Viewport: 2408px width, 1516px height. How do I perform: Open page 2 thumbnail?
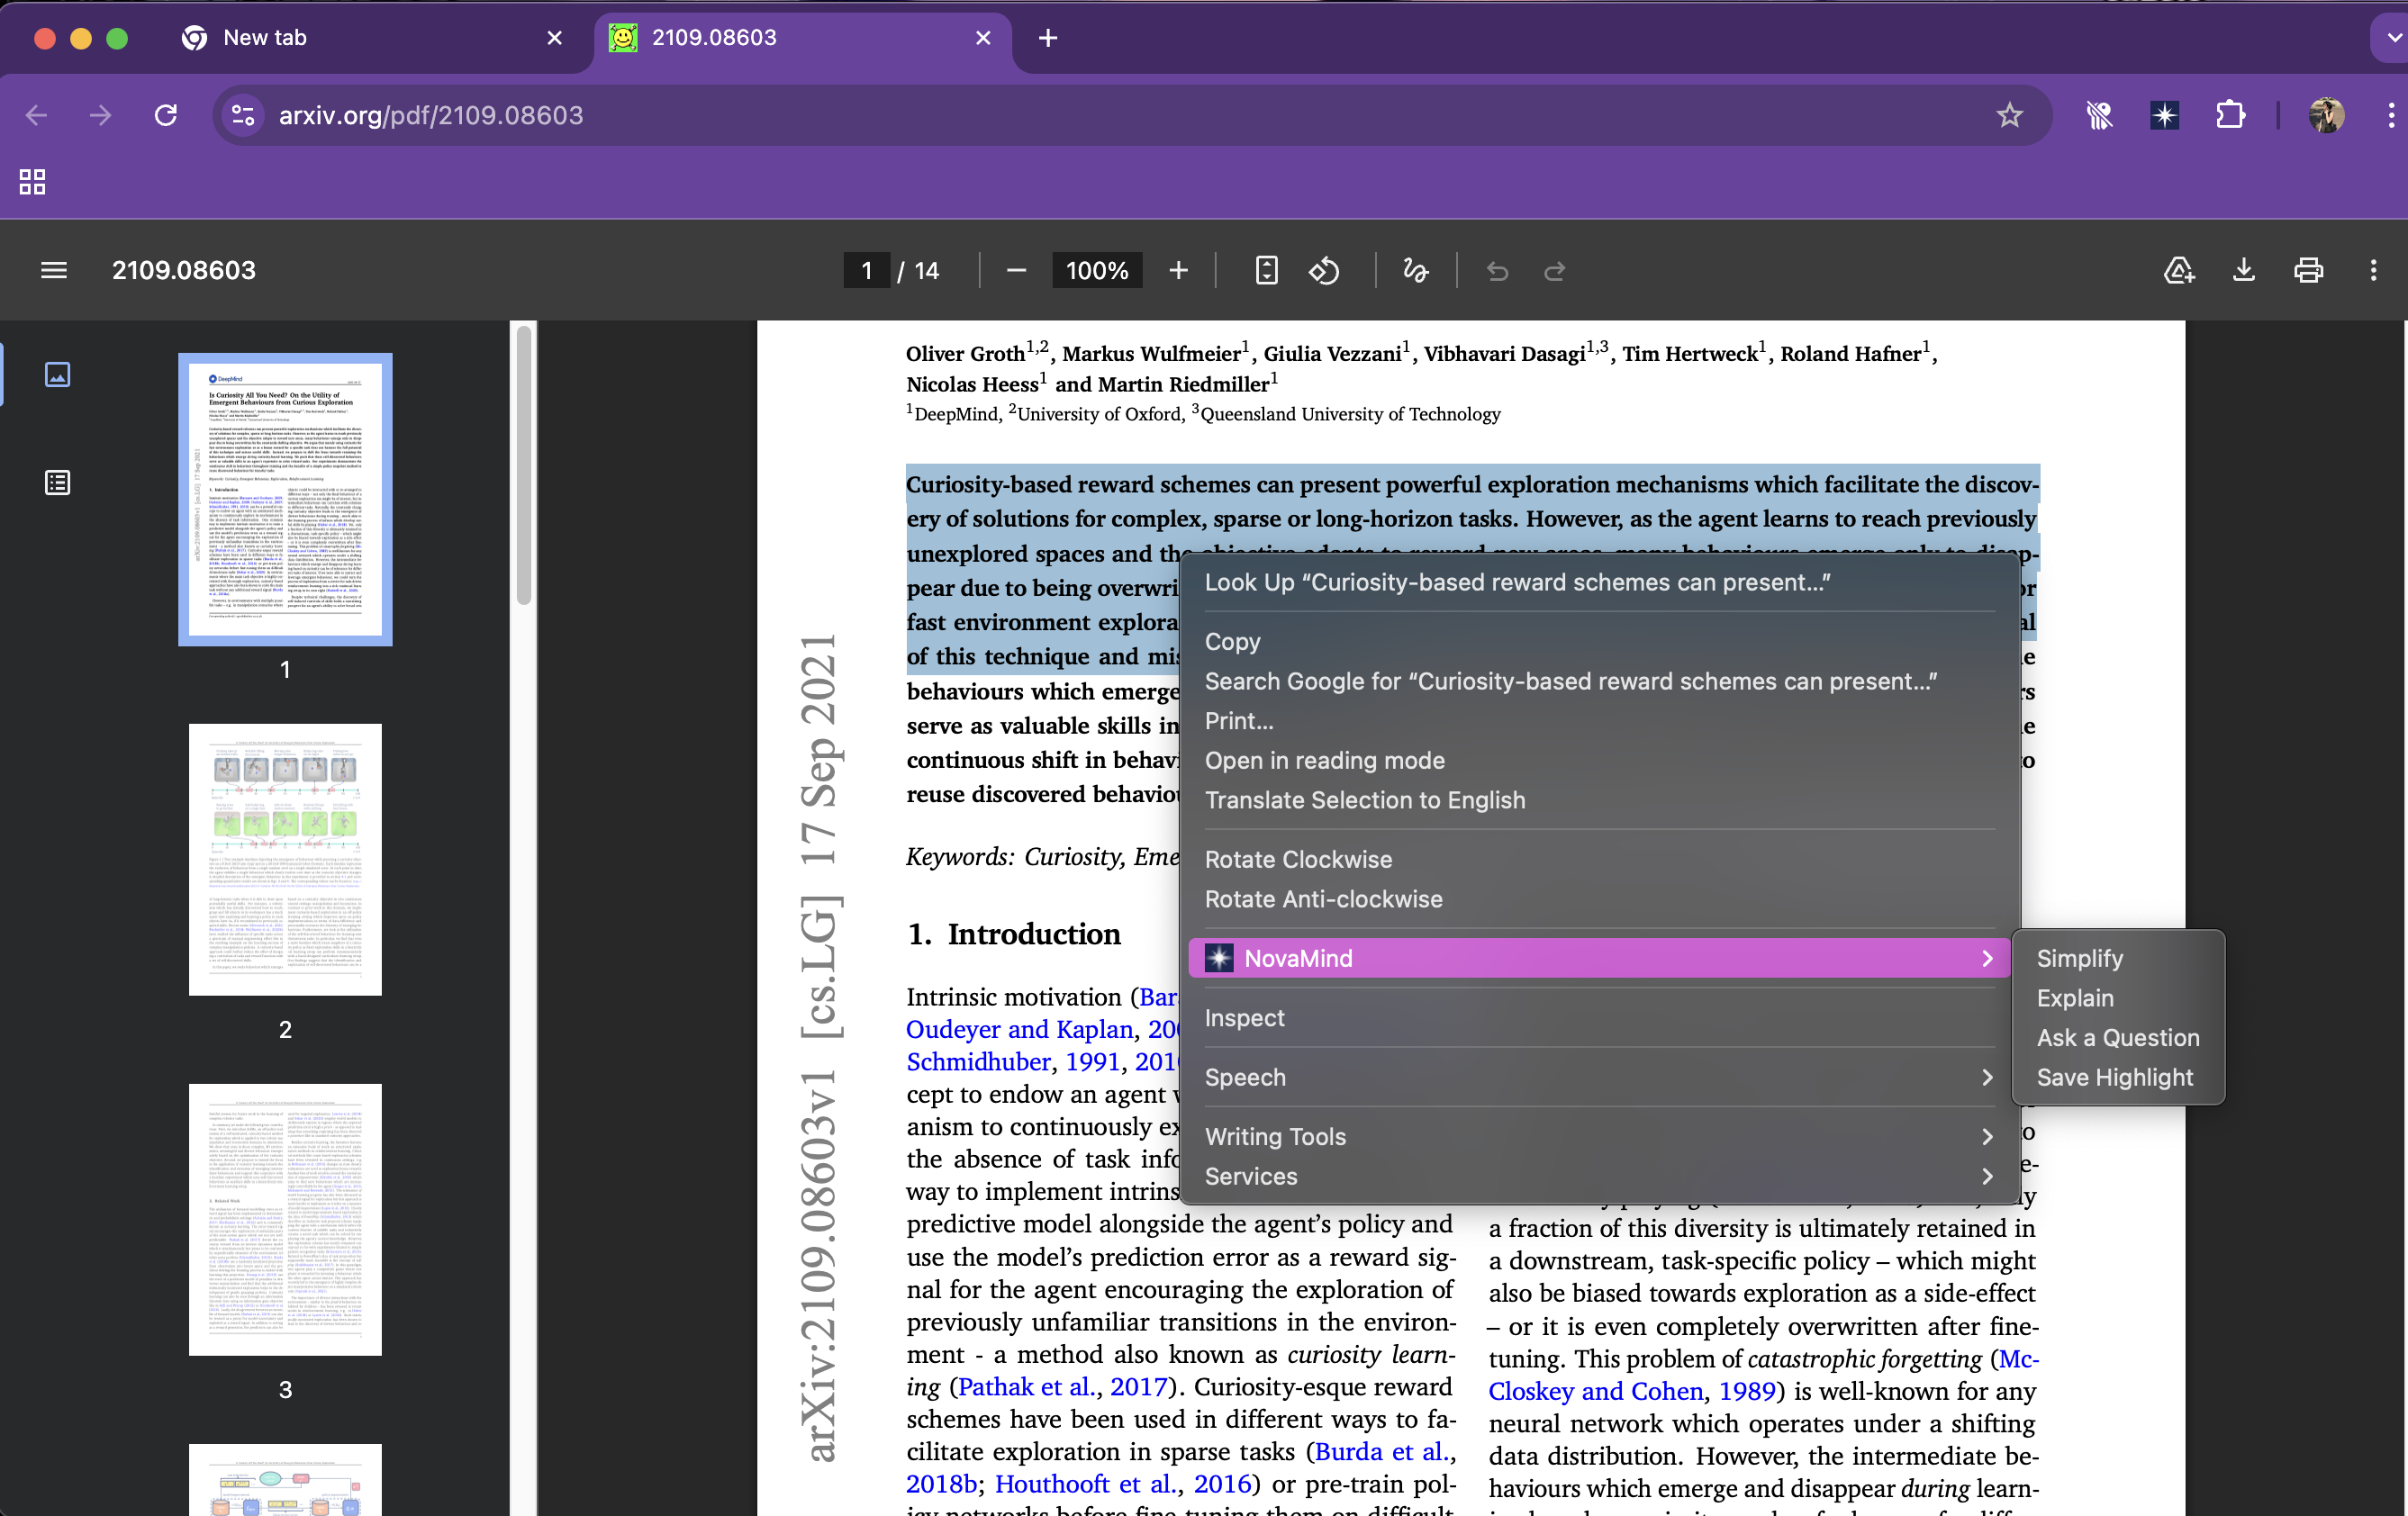pyautogui.click(x=285, y=860)
